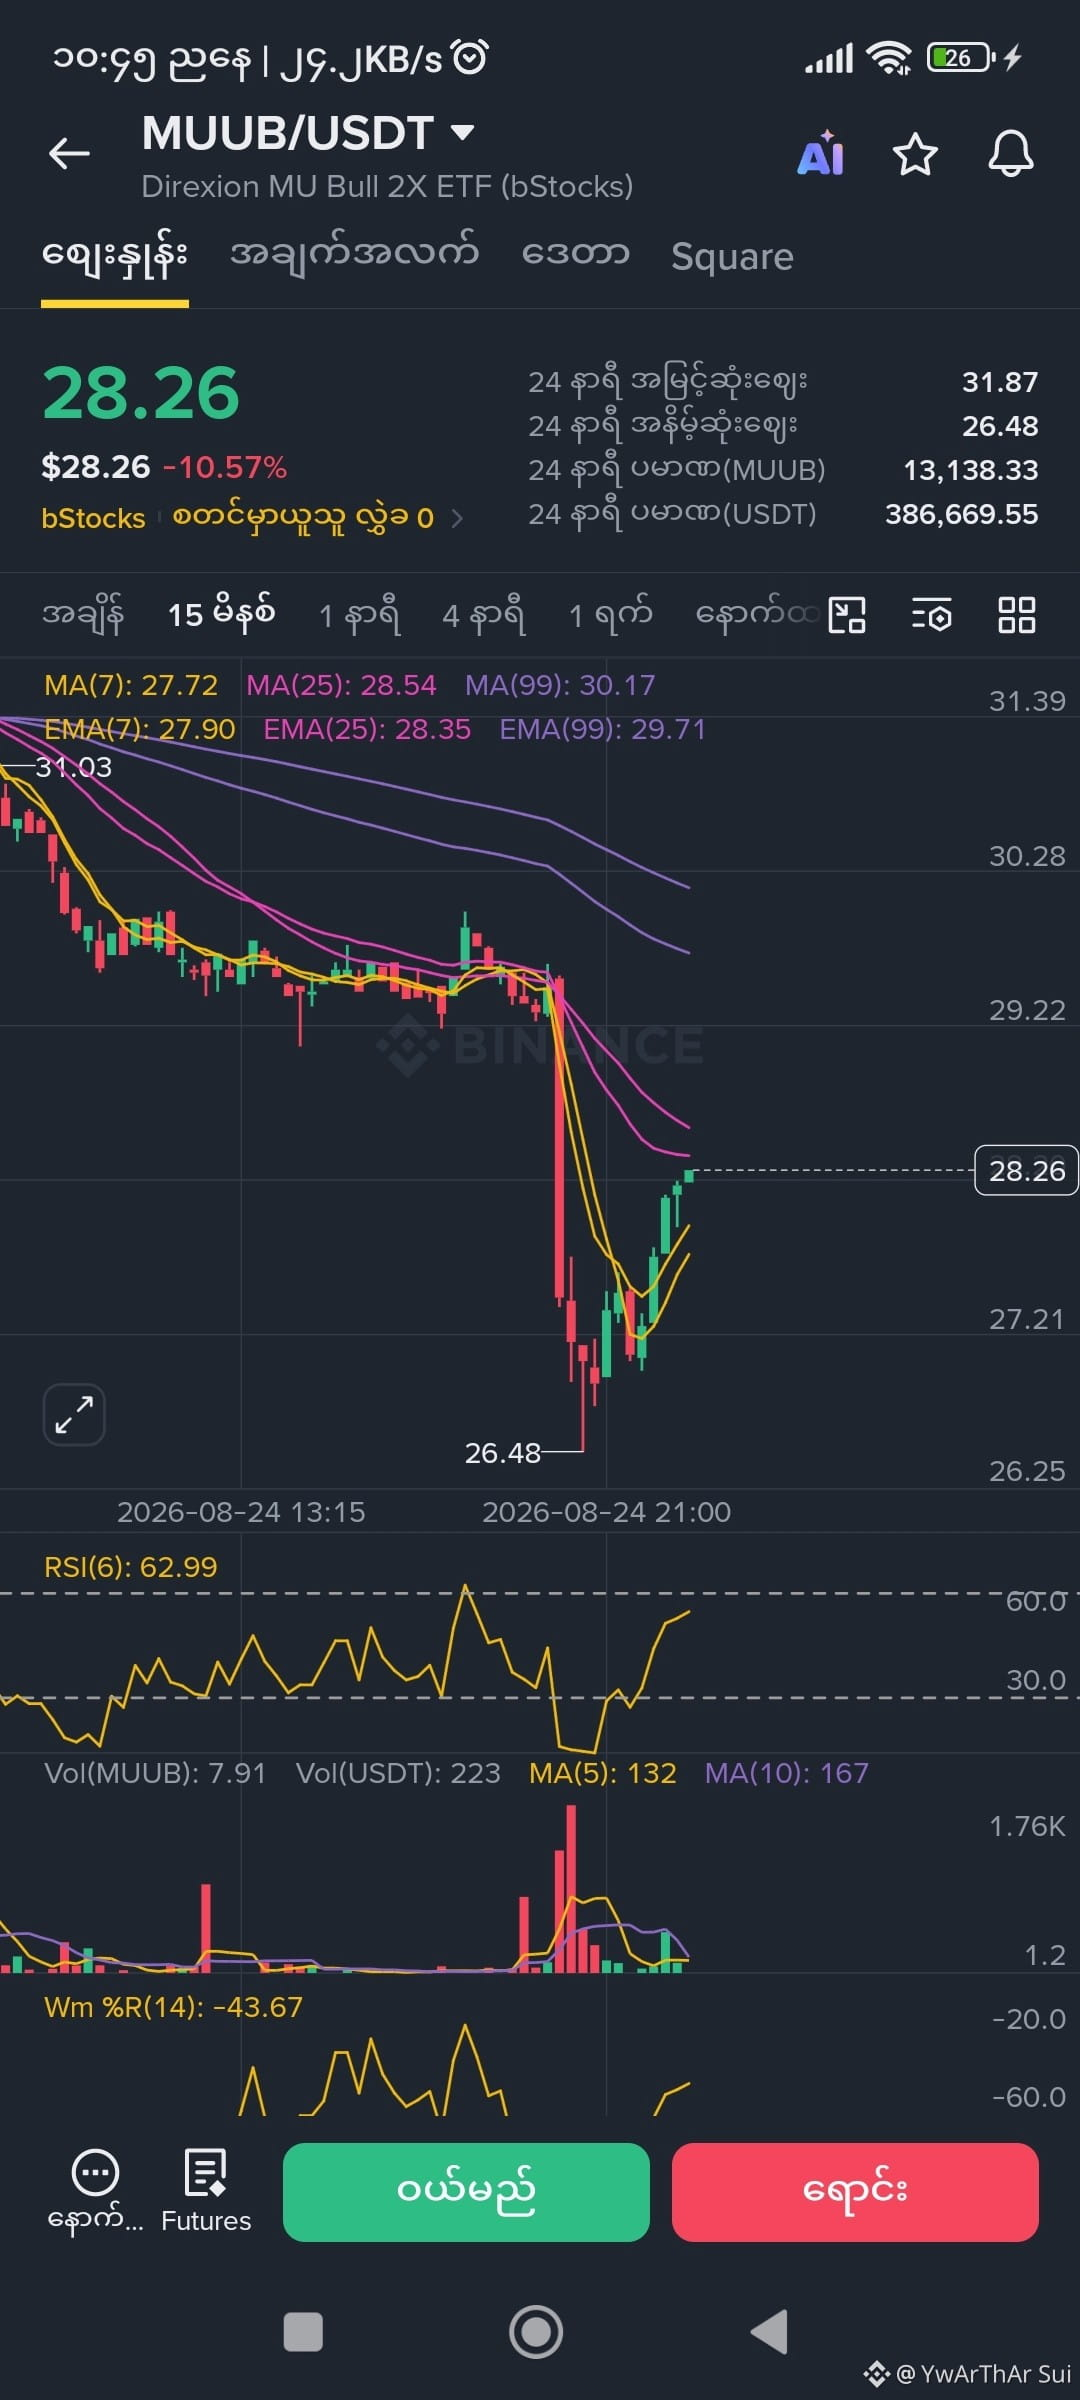Tap the red sell button
1080x2400 pixels.
855,2192
